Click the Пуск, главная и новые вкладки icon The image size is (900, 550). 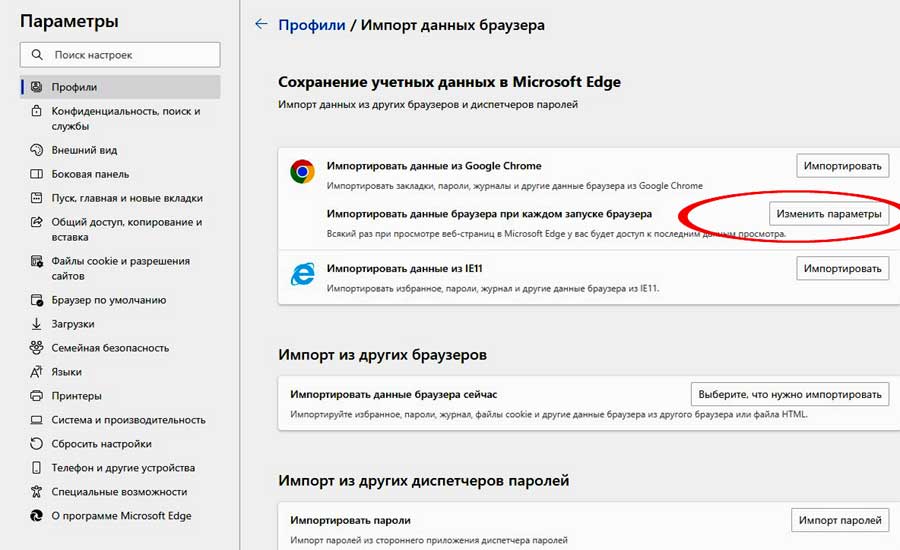[36, 197]
